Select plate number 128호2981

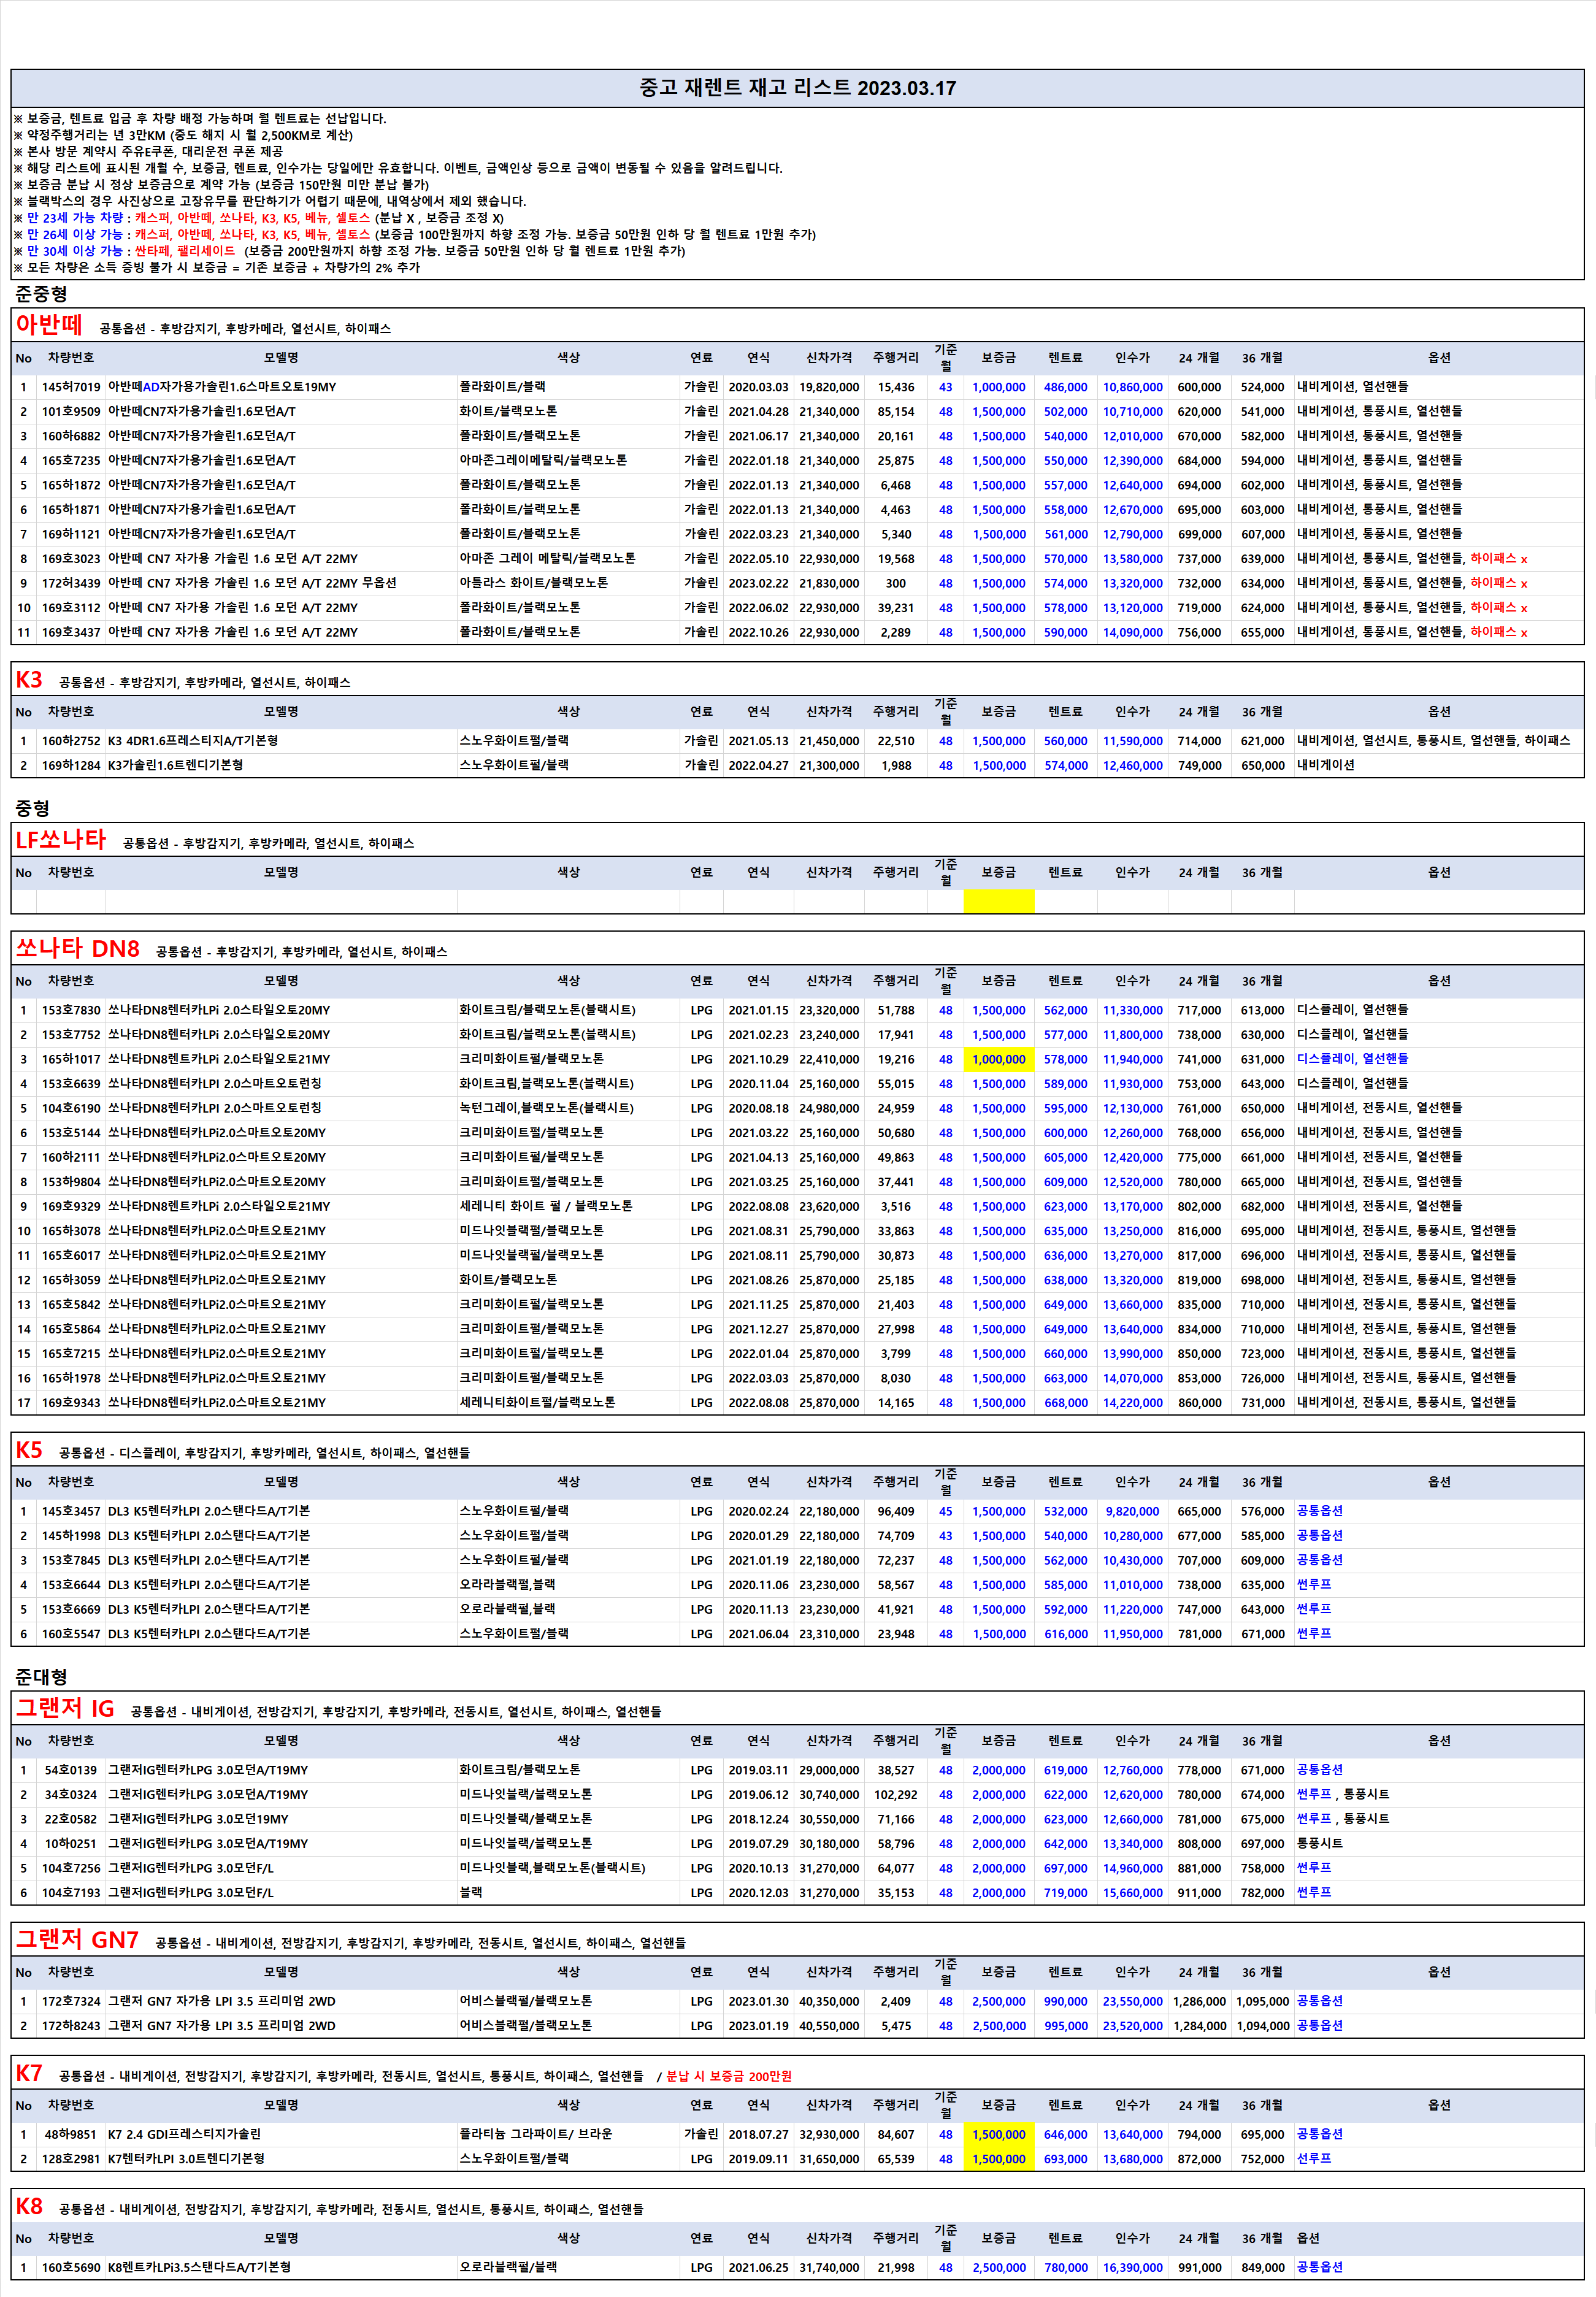tap(71, 2158)
